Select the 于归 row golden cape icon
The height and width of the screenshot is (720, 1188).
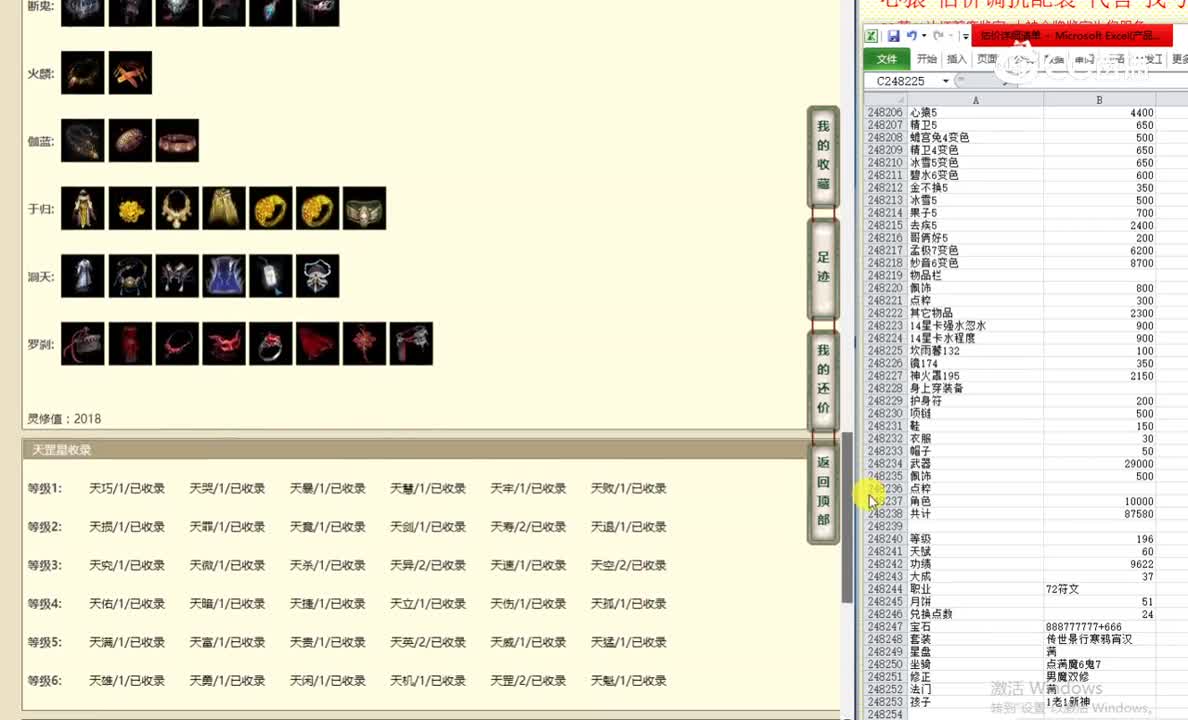(x=224, y=208)
